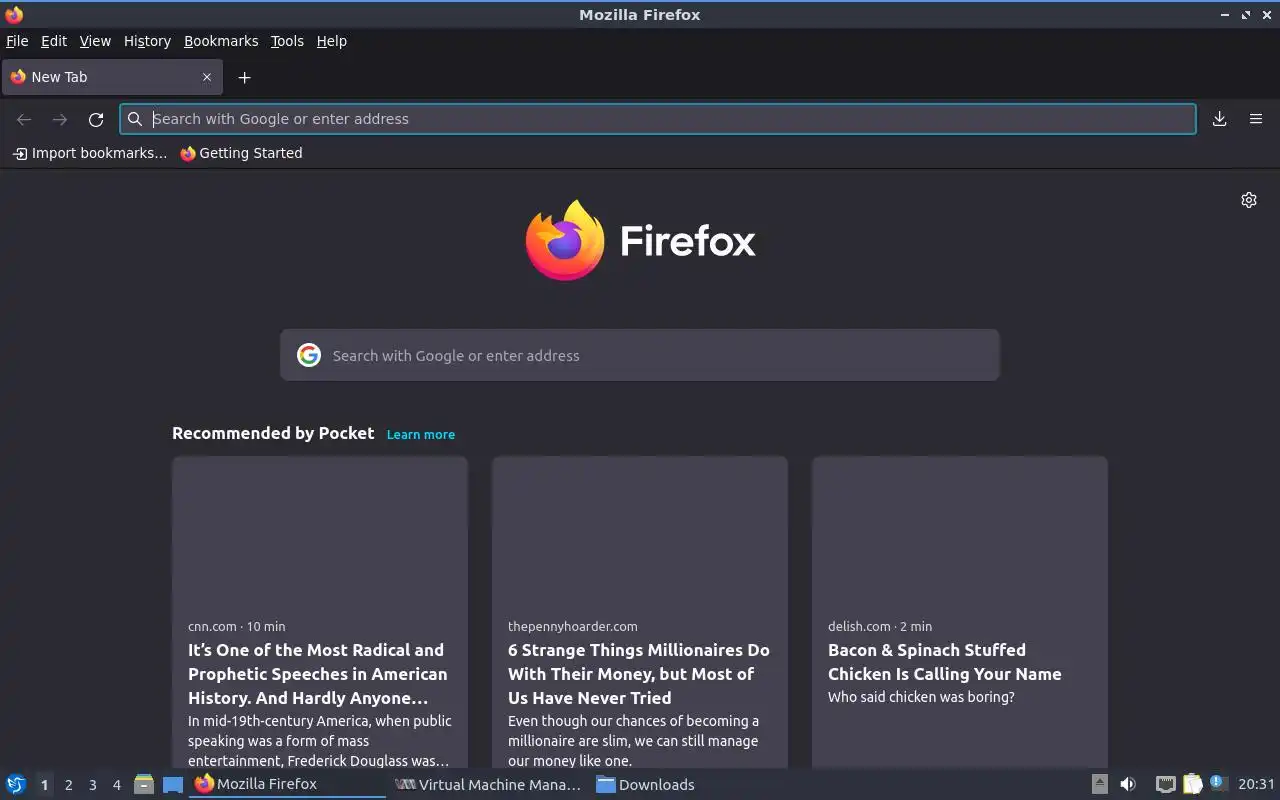Open the File menu

click(x=17, y=41)
